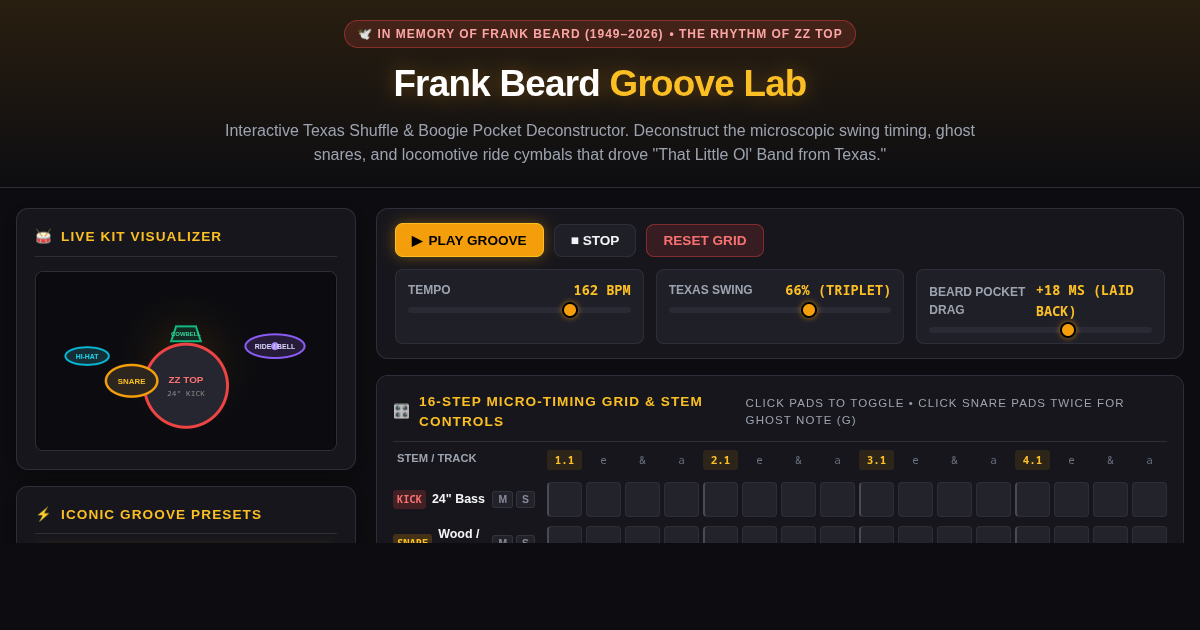Click the STEM / TRACK column header
Screen dimensions: 1200x630
[437, 458]
